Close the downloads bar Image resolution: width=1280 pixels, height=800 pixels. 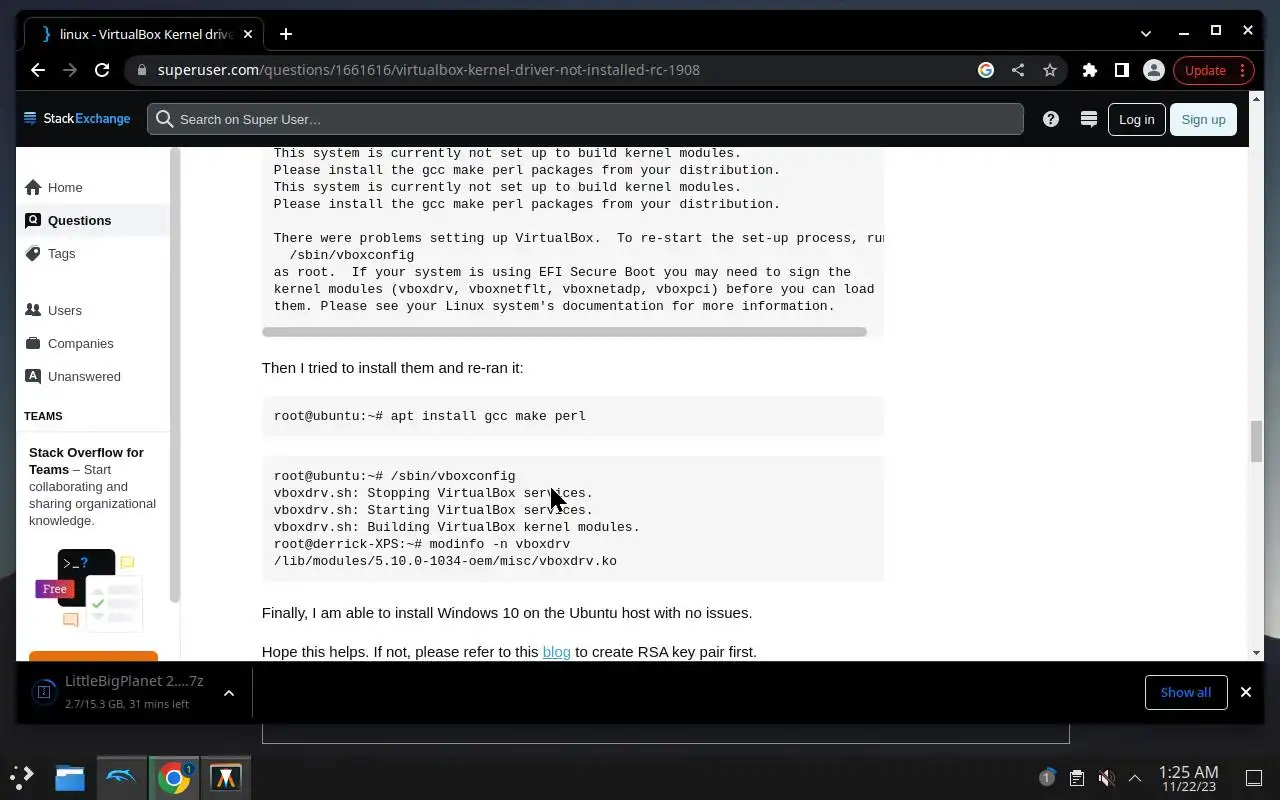1246,692
